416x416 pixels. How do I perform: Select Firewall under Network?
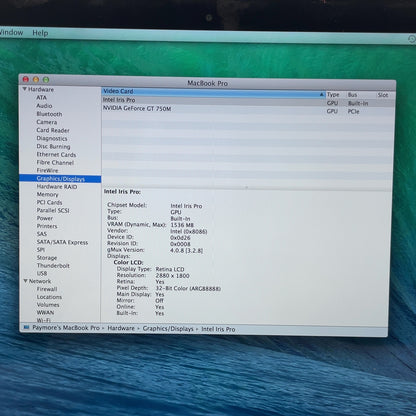(x=47, y=289)
